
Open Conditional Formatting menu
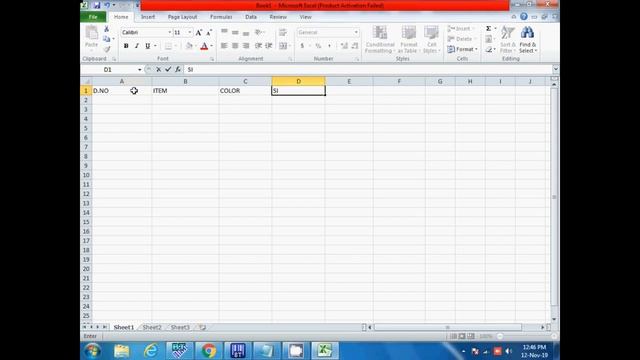[380, 39]
